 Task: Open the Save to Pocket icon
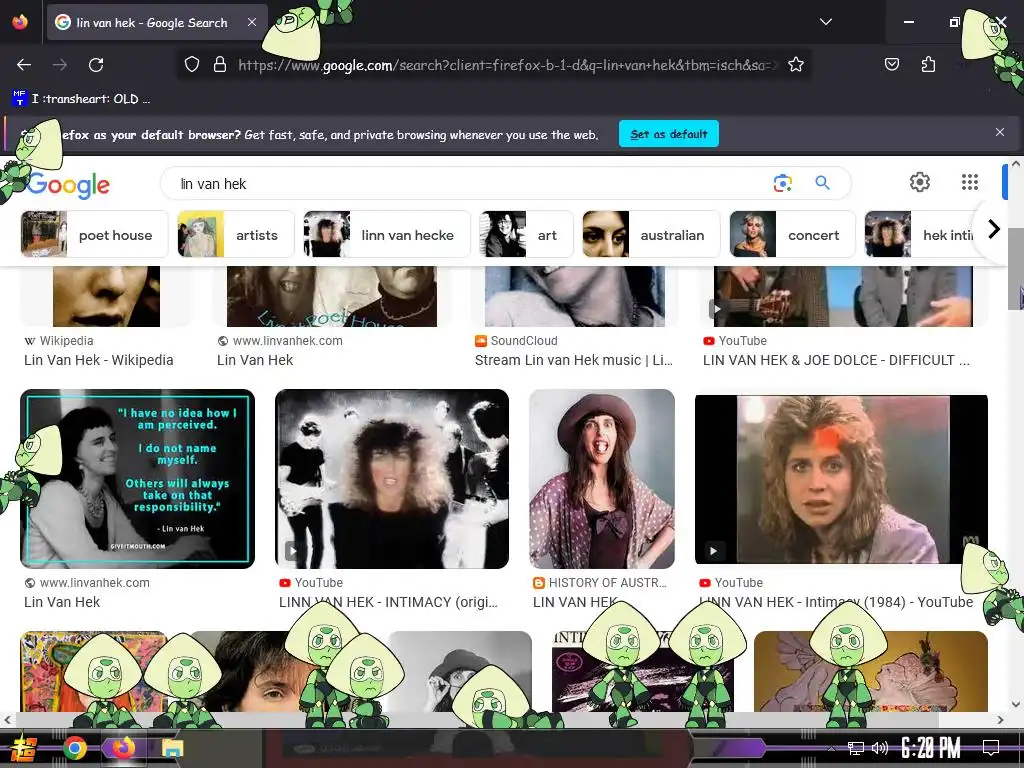point(891,64)
